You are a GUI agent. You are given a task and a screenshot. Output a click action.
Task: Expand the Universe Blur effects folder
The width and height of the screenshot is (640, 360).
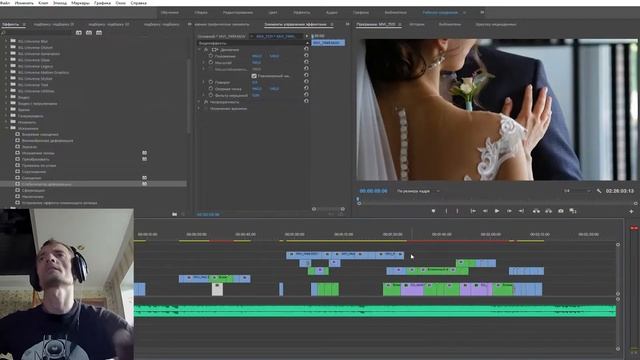[7, 41]
